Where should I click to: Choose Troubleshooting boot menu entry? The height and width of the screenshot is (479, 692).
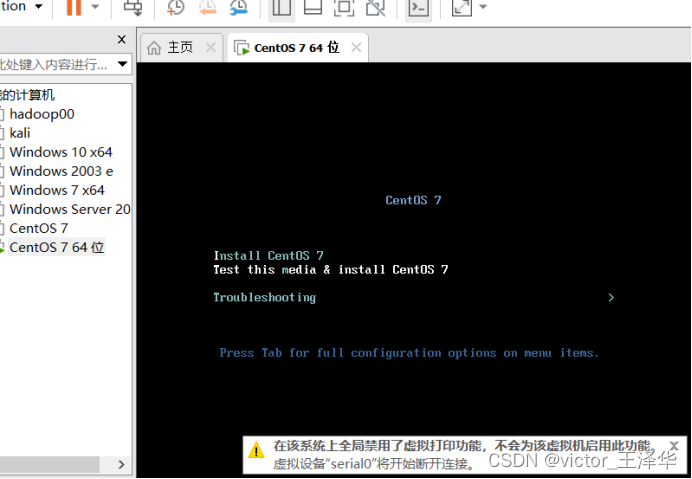pyautogui.click(x=265, y=298)
